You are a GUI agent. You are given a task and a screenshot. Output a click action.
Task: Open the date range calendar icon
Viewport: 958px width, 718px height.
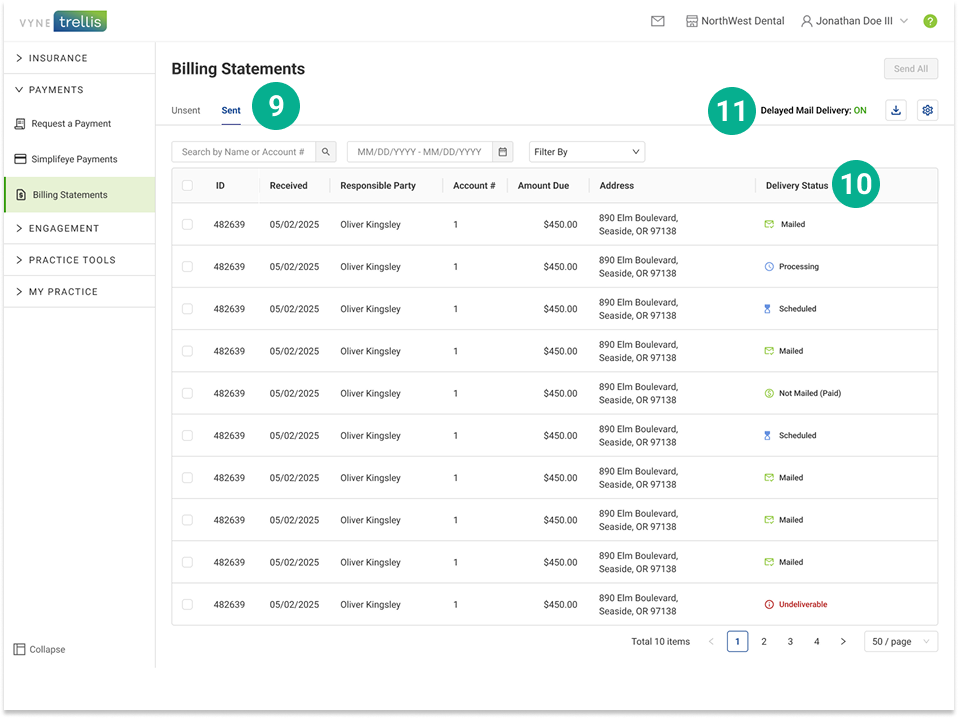point(503,152)
